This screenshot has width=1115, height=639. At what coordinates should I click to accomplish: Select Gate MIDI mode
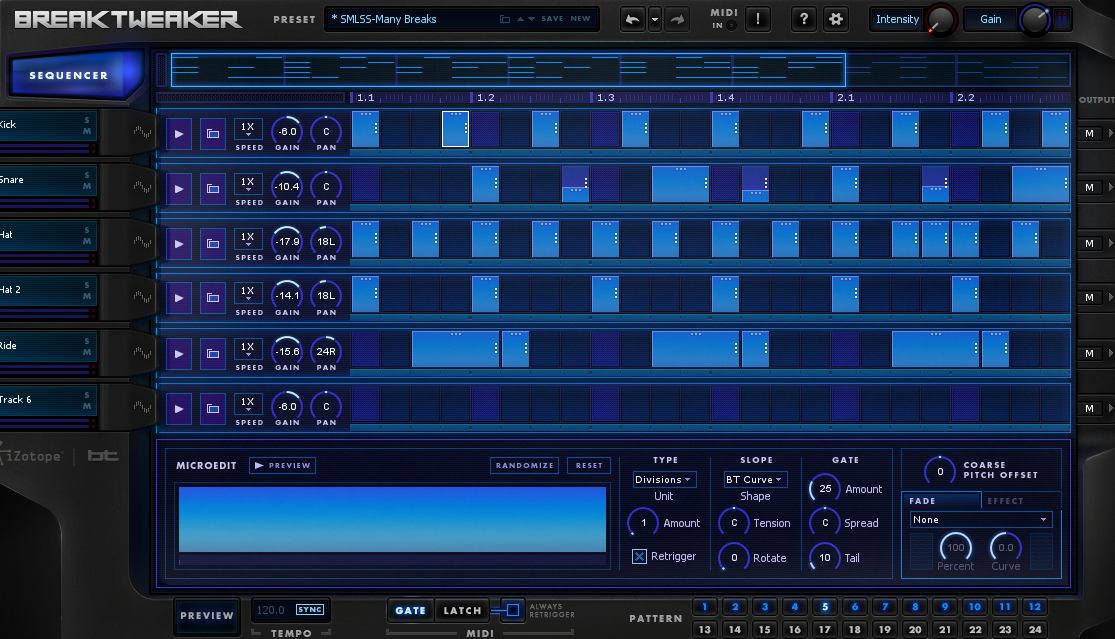click(x=410, y=611)
